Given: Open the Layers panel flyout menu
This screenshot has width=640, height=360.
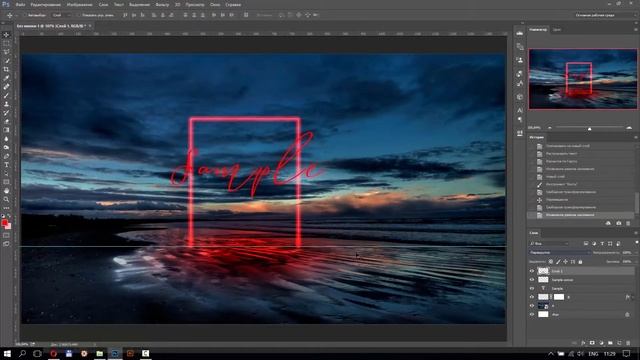Looking at the screenshot, I should tap(636, 233).
